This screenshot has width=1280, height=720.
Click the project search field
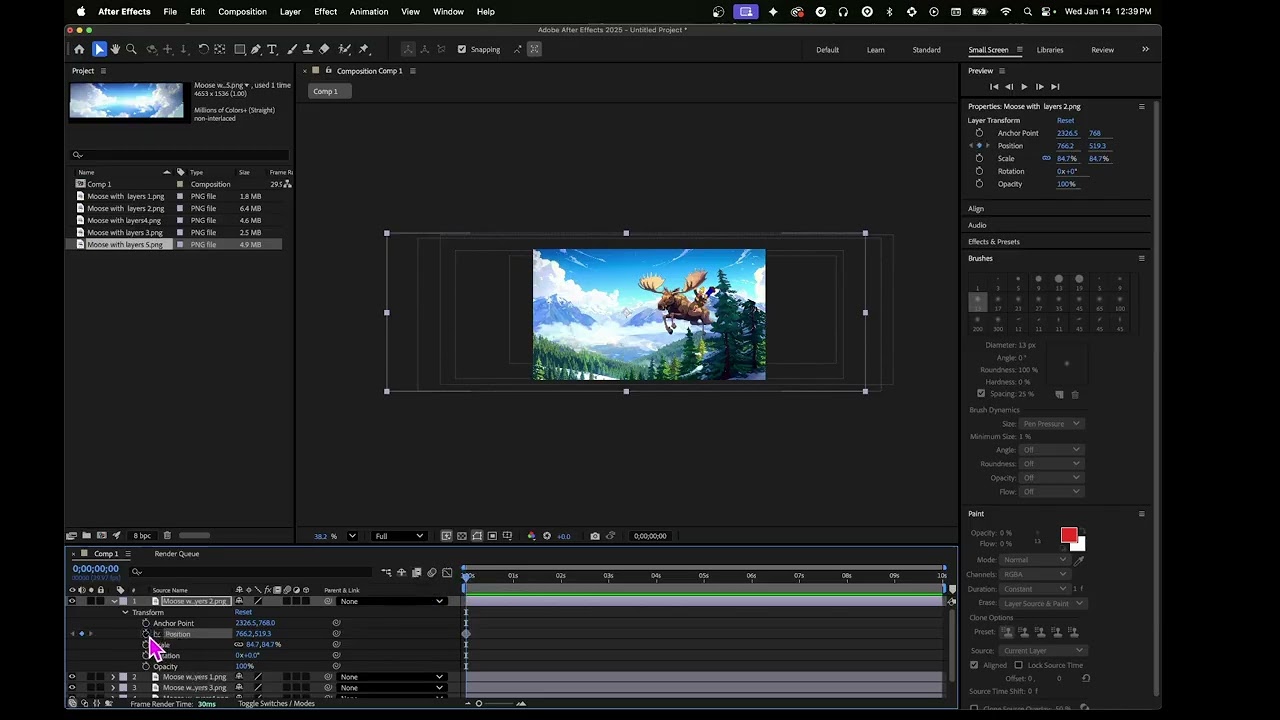pyautogui.click(x=180, y=155)
